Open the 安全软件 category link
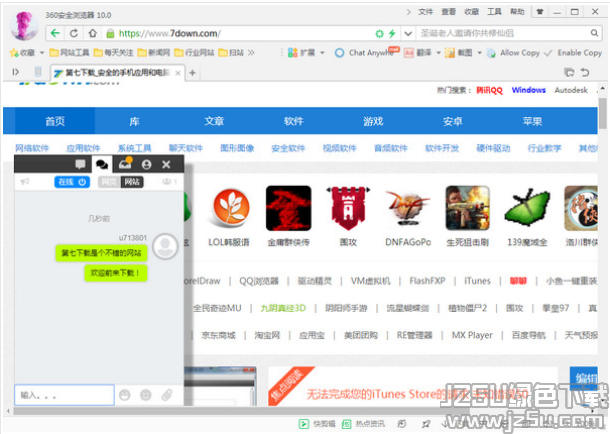This screenshot has height=434, width=610. pyautogui.click(x=288, y=148)
